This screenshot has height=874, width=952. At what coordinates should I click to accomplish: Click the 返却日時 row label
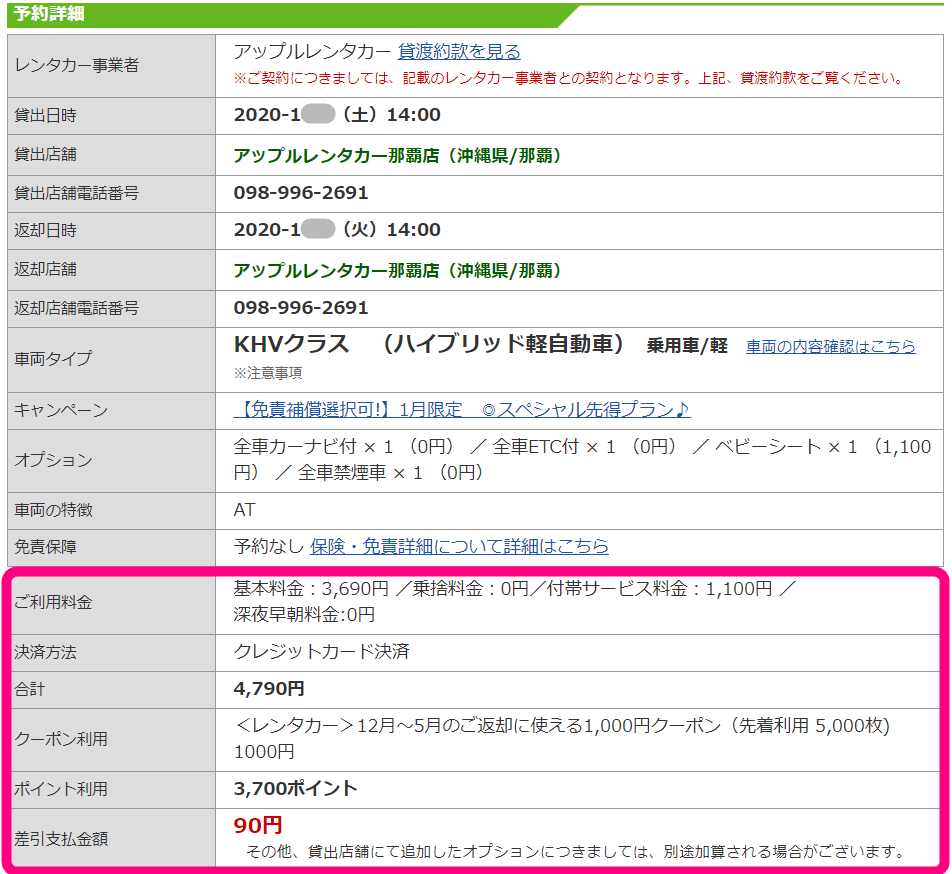tap(45, 231)
